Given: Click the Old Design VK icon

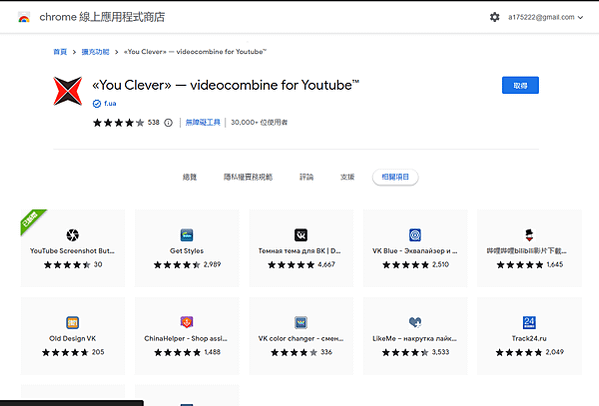Looking at the screenshot, I should (x=73, y=322).
